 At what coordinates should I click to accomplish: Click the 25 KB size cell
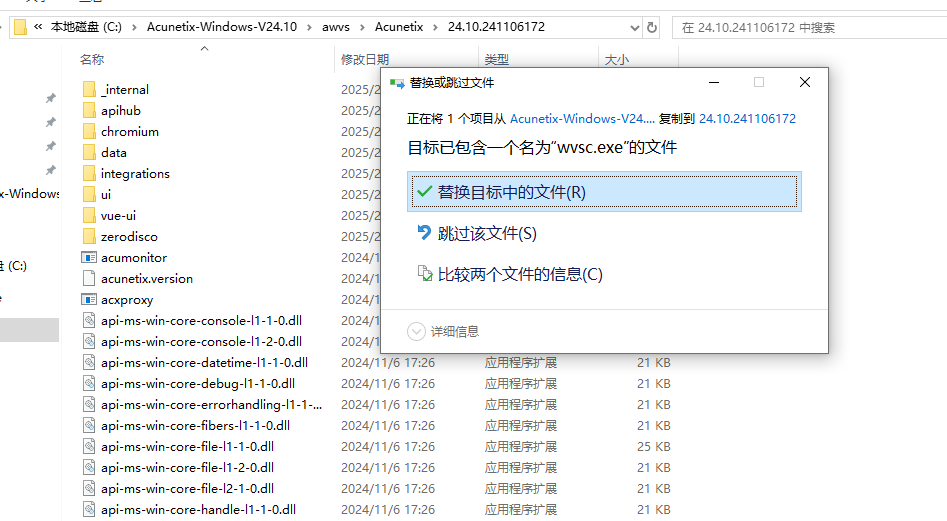pos(653,447)
